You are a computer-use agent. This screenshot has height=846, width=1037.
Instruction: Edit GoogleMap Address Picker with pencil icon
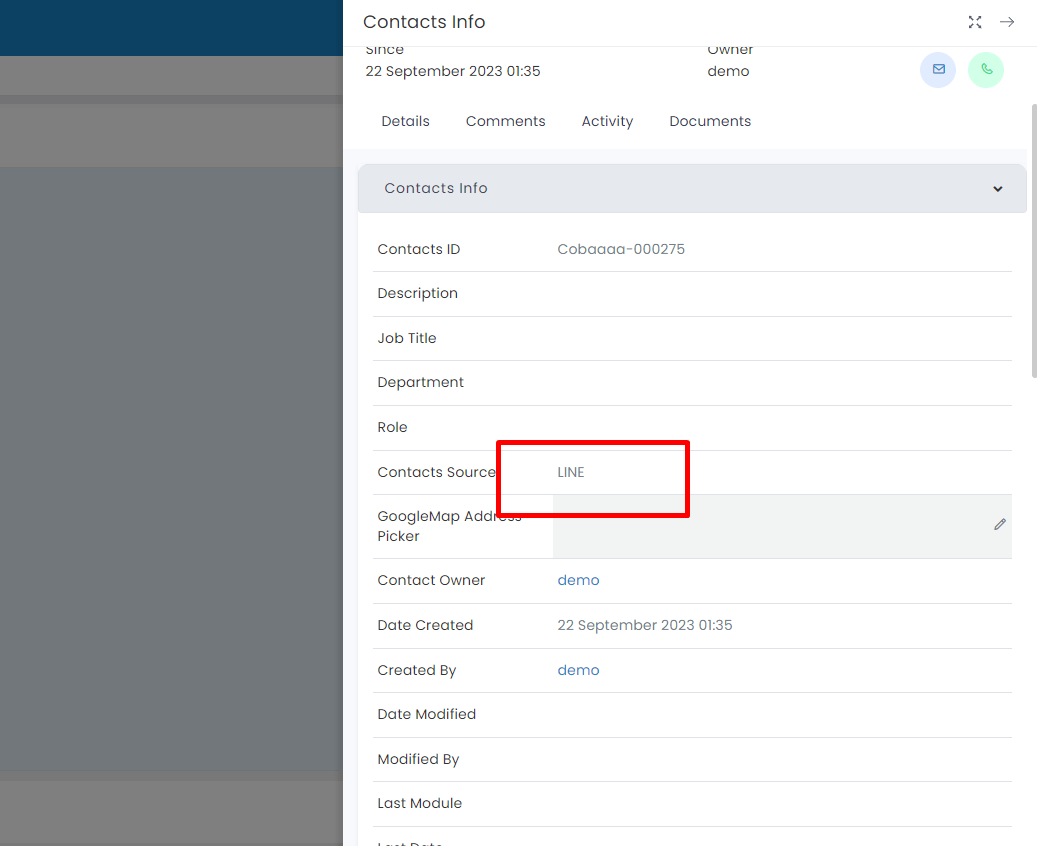click(x=999, y=525)
